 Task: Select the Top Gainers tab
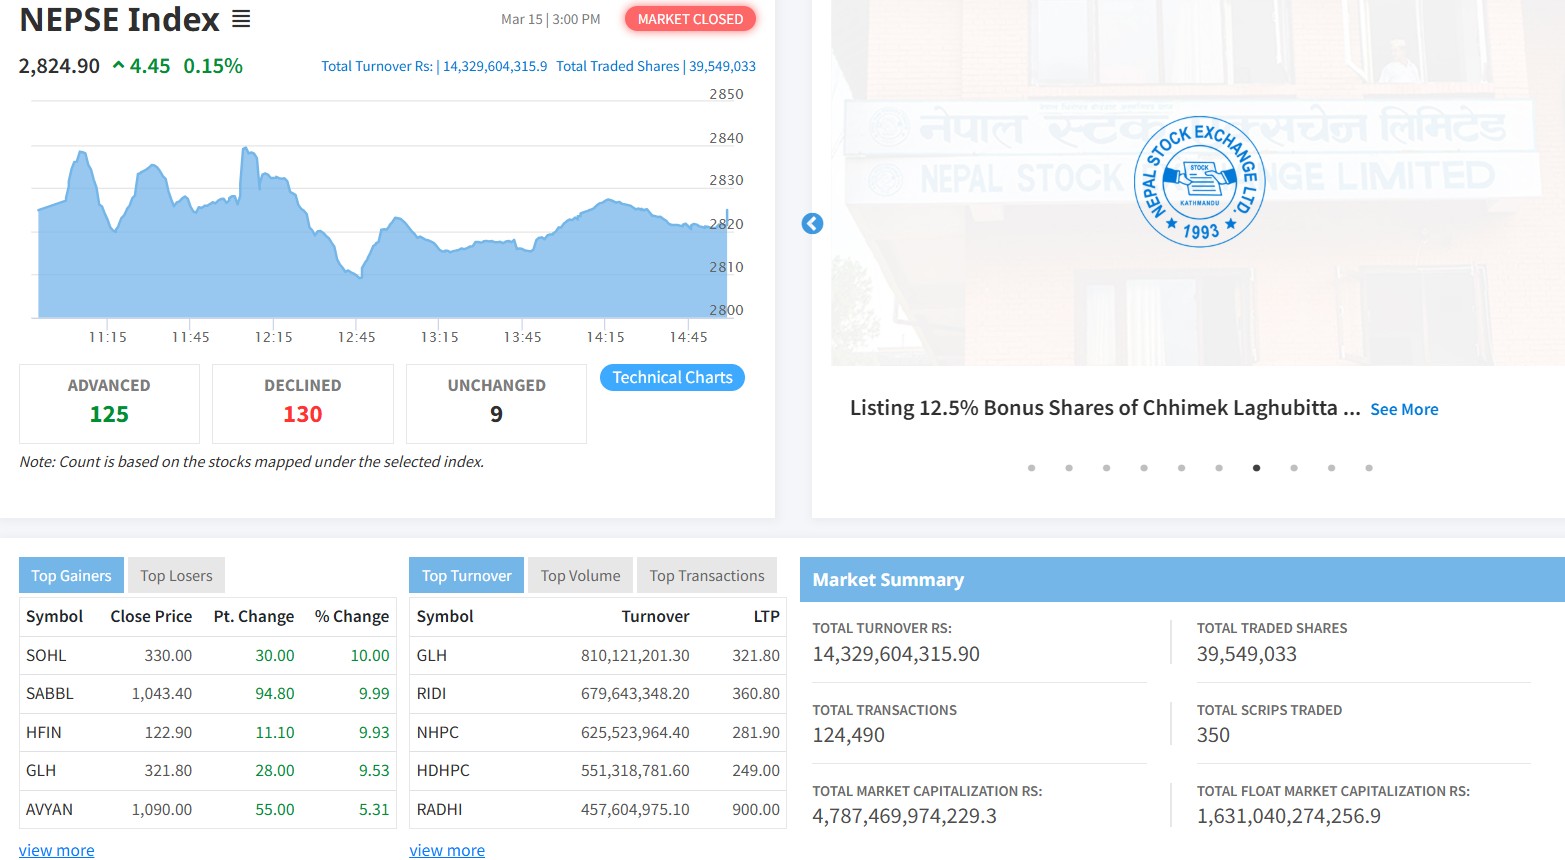71,576
